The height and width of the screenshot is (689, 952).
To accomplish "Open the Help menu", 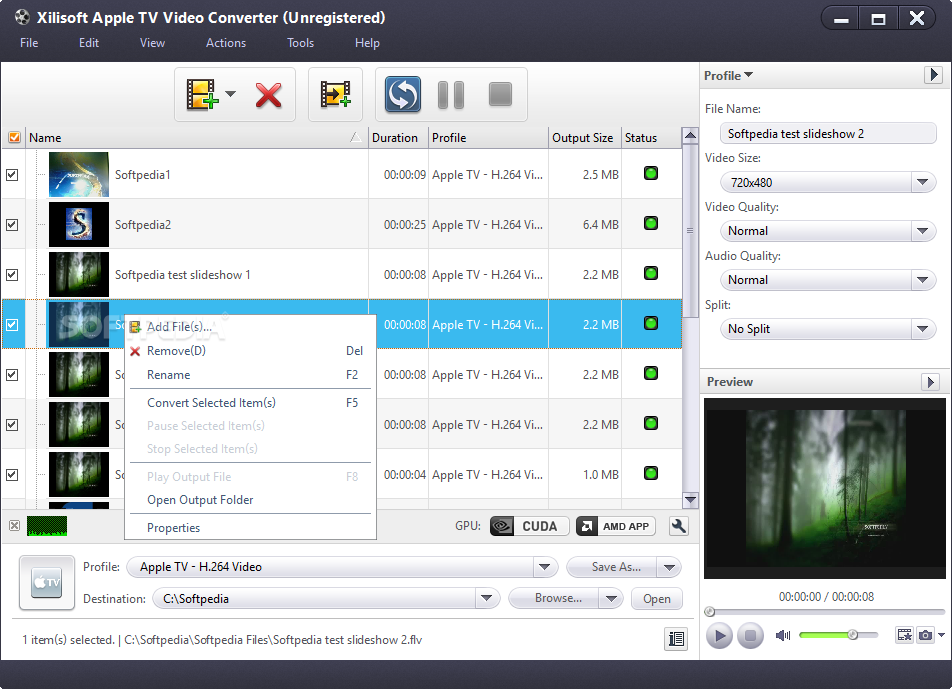I will point(367,43).
